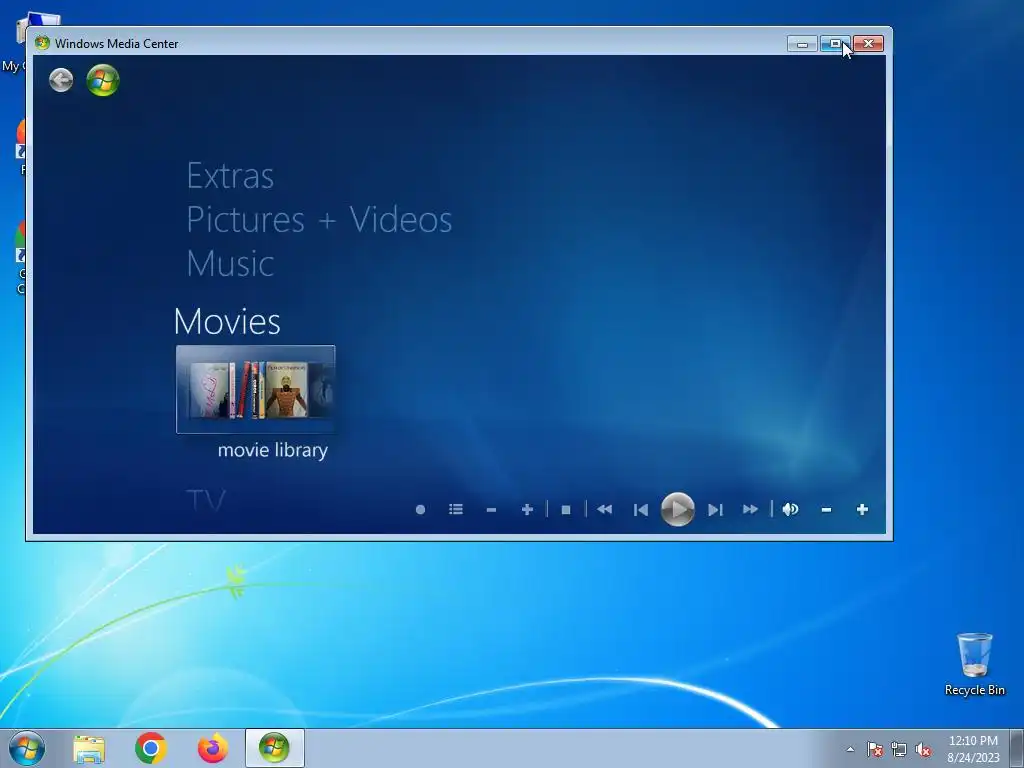Skip to next track button
Image resolution: width=1024 pixels, height=768 pixels.
tap(715, 509)
